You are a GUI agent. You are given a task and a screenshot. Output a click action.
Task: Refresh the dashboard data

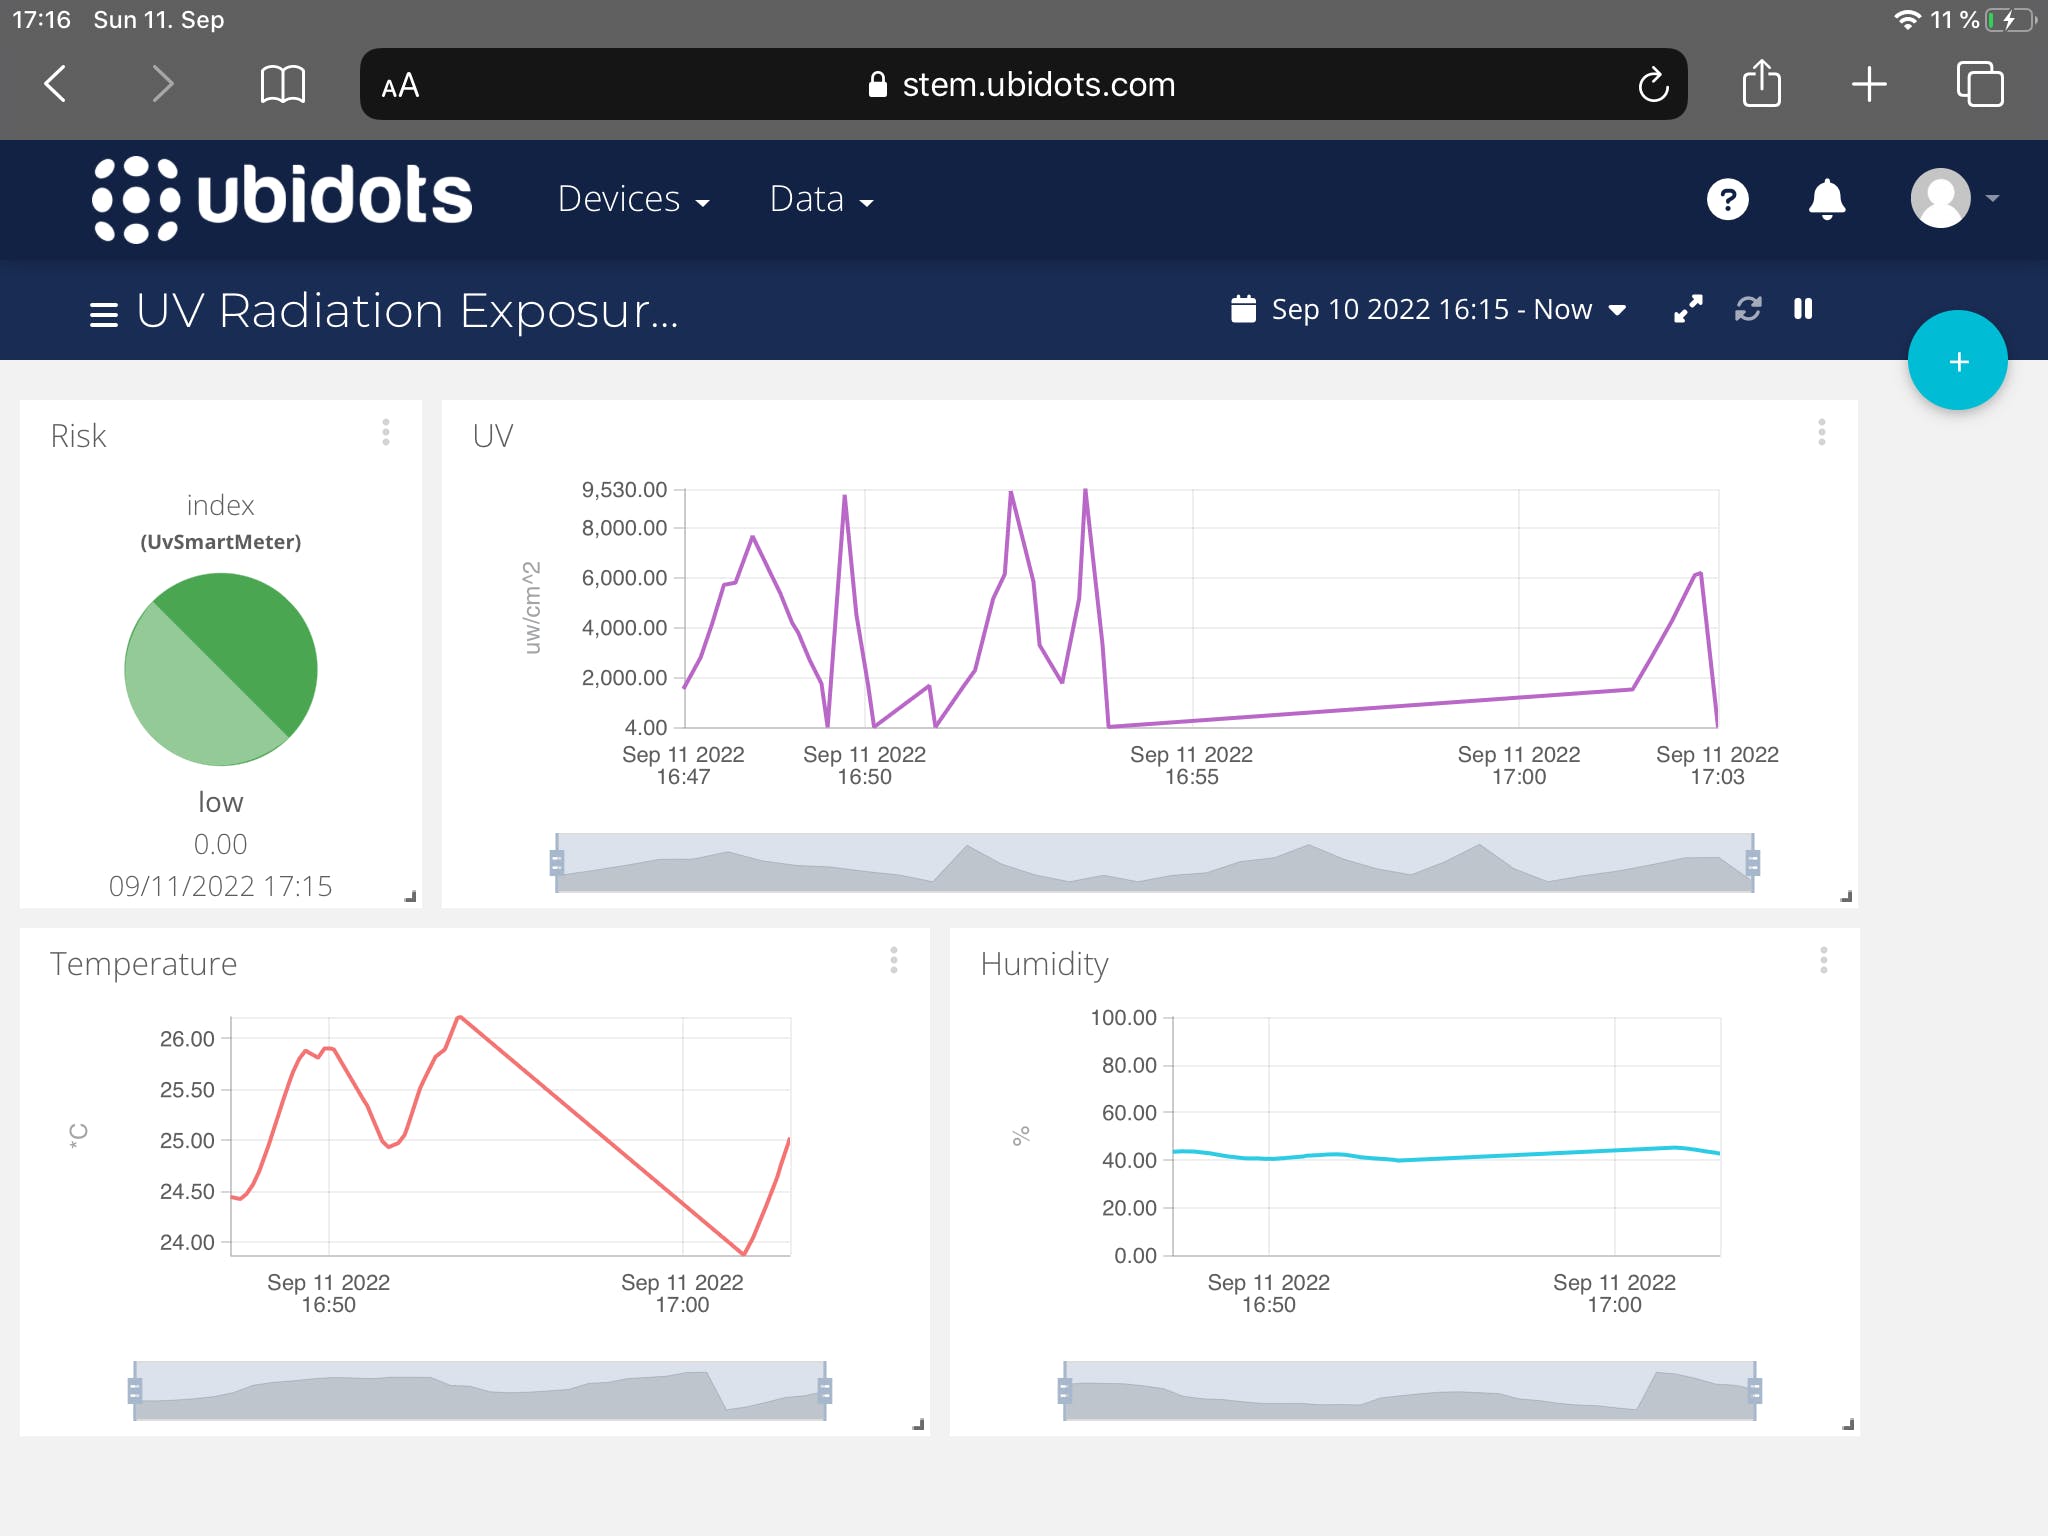[x=1748, y=309]
